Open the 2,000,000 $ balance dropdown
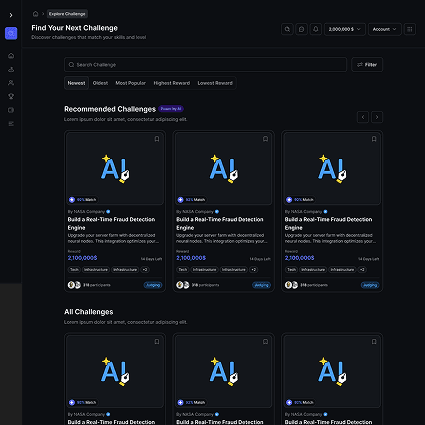Image resolution: width=425 pixels, height=425 pixels. point(345,29)
